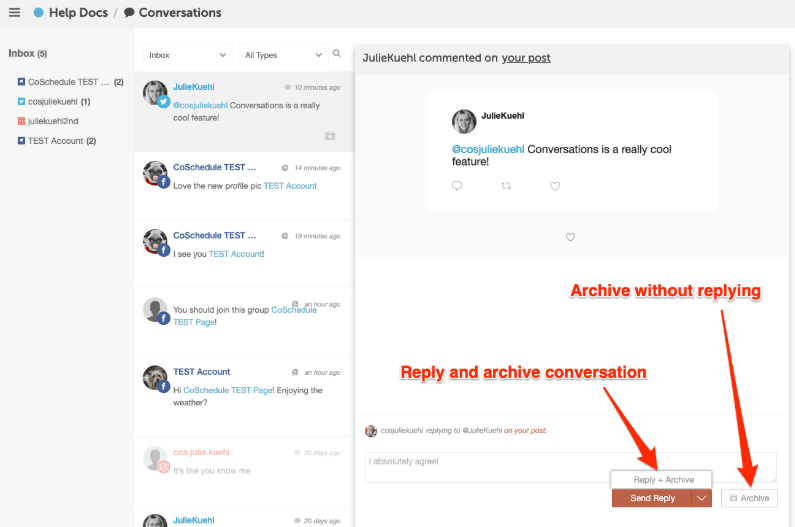Click the archive icon on JulieKuehl's 10 minutes ago message

coord(330,136)
